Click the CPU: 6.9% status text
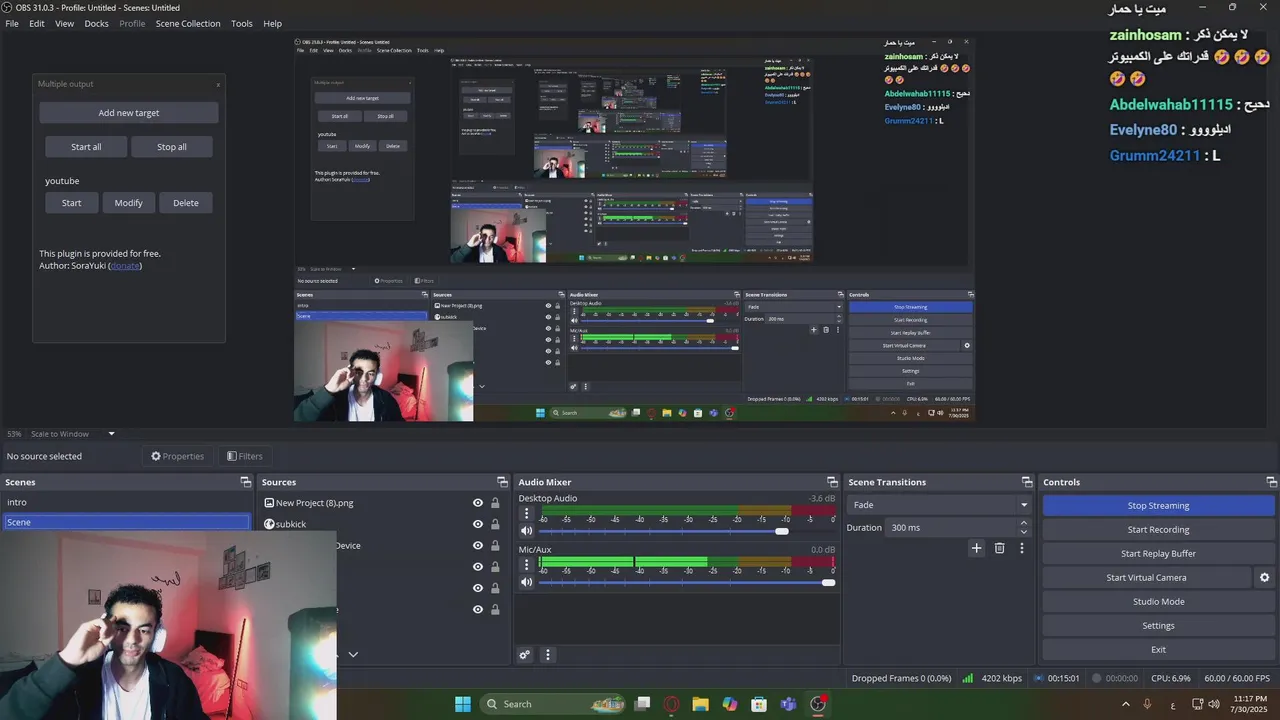 click(1170, 679)
